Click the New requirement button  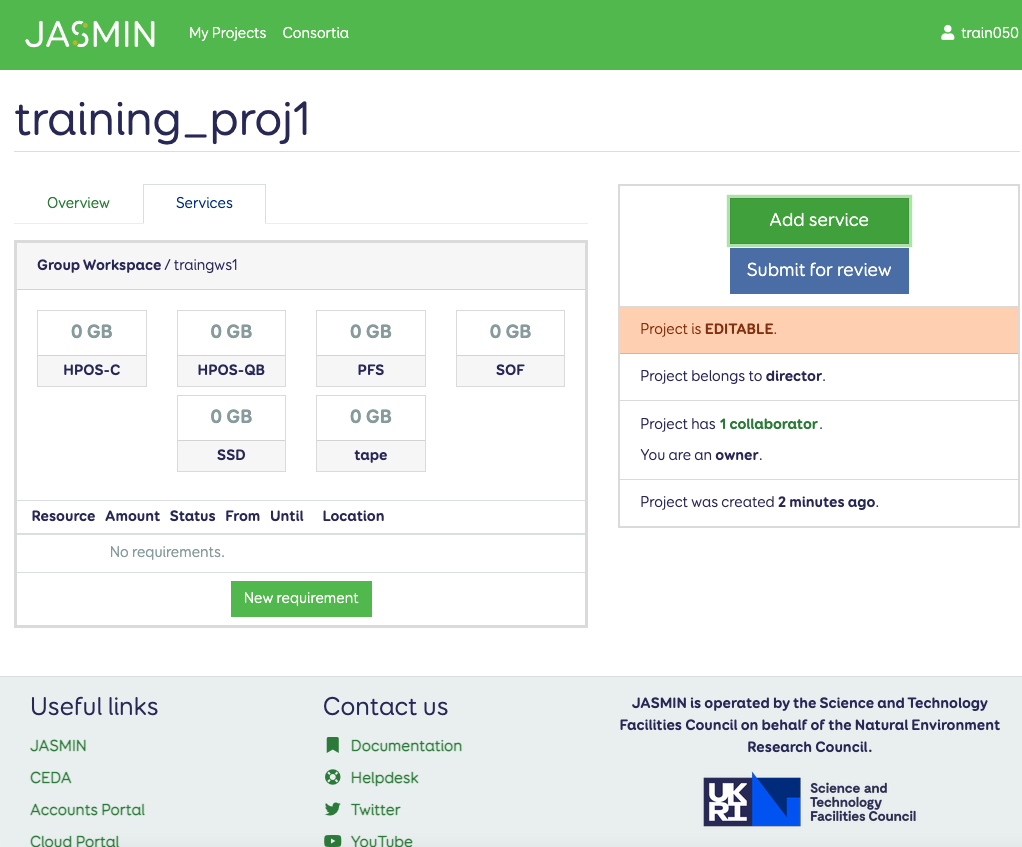(x=301, y=598)
